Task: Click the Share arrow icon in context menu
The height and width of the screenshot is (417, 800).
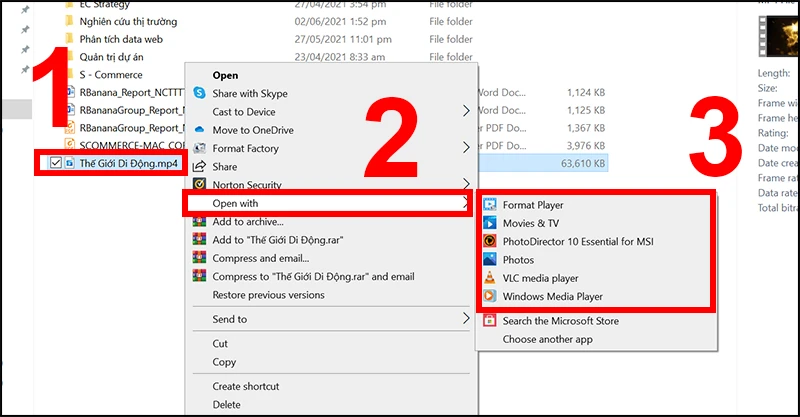Action: 199,167
